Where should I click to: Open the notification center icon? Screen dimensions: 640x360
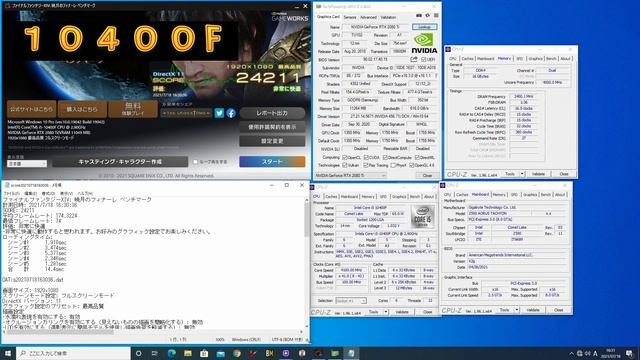pos(630,353)
